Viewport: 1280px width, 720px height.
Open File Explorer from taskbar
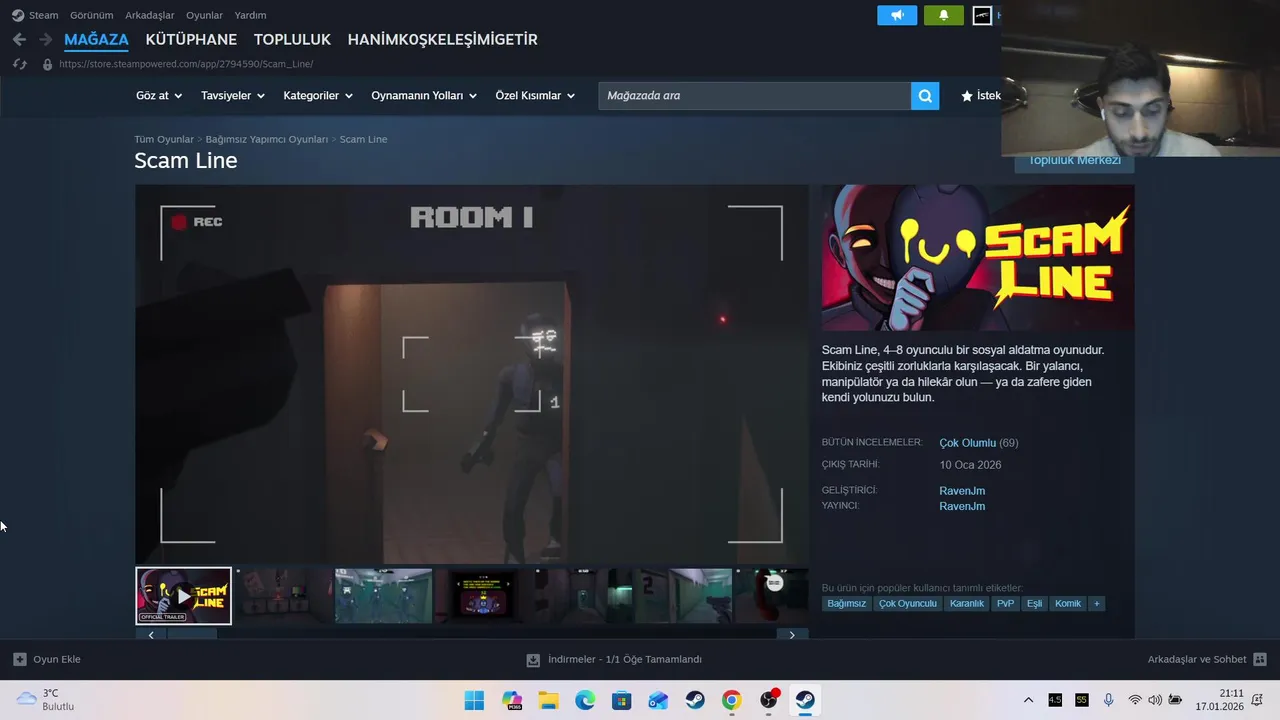[x=548, y=700]
